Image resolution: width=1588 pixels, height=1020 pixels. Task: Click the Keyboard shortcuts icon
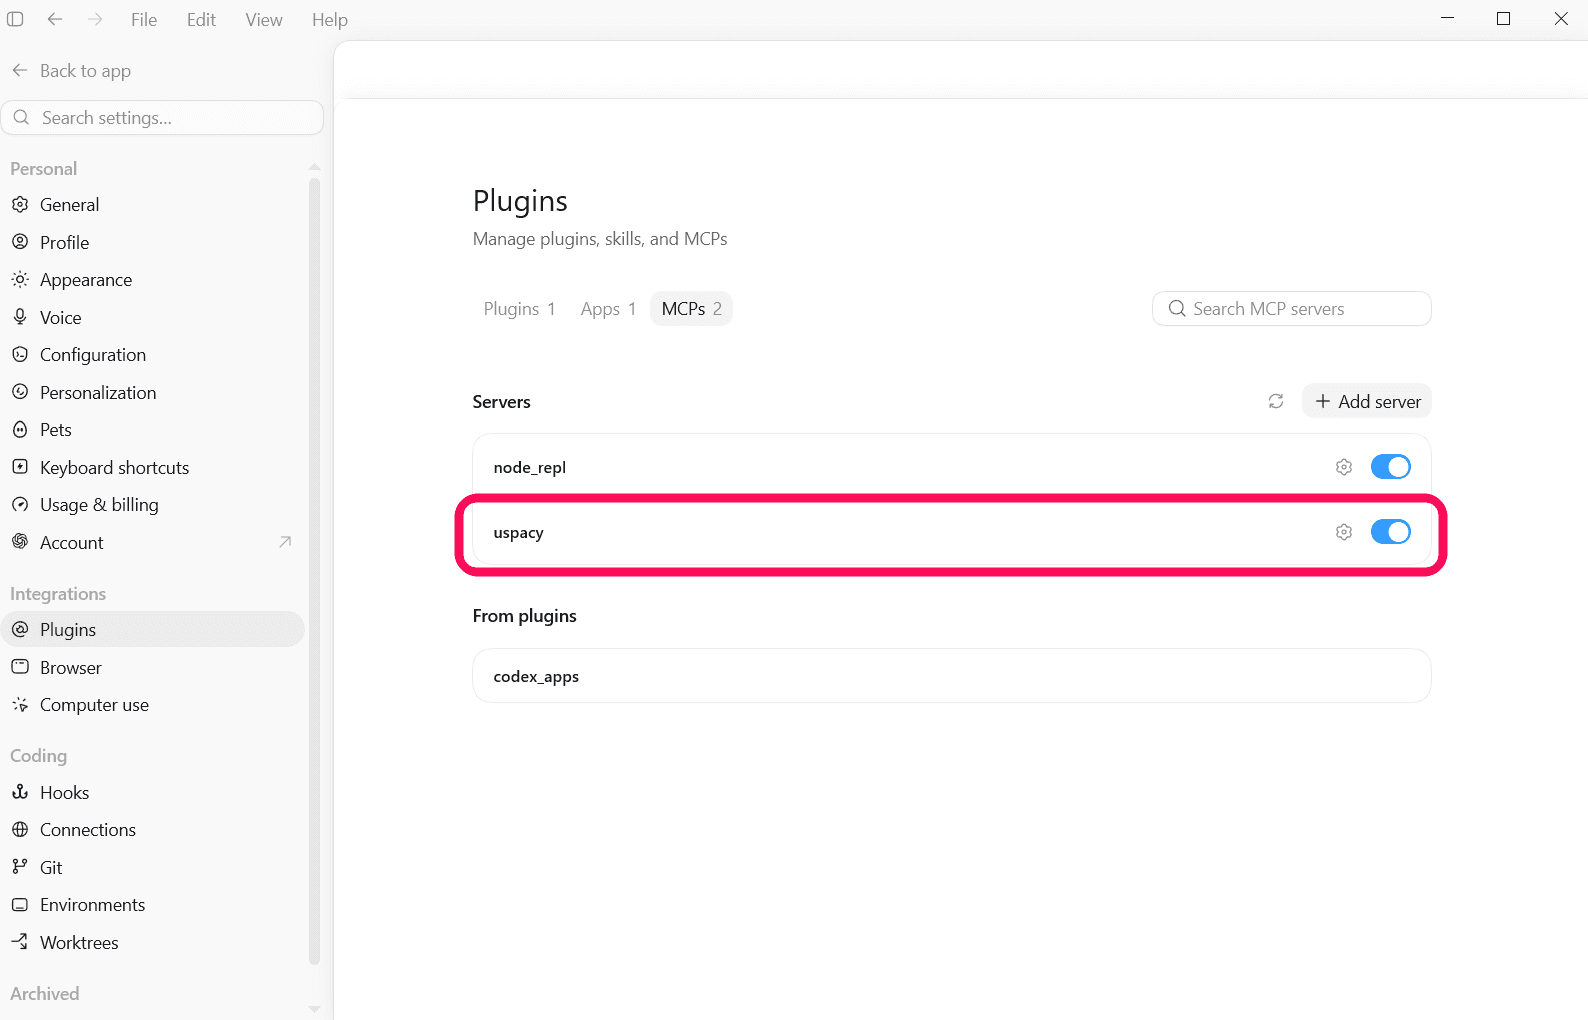pyautogui.click(x=20, y=467)
